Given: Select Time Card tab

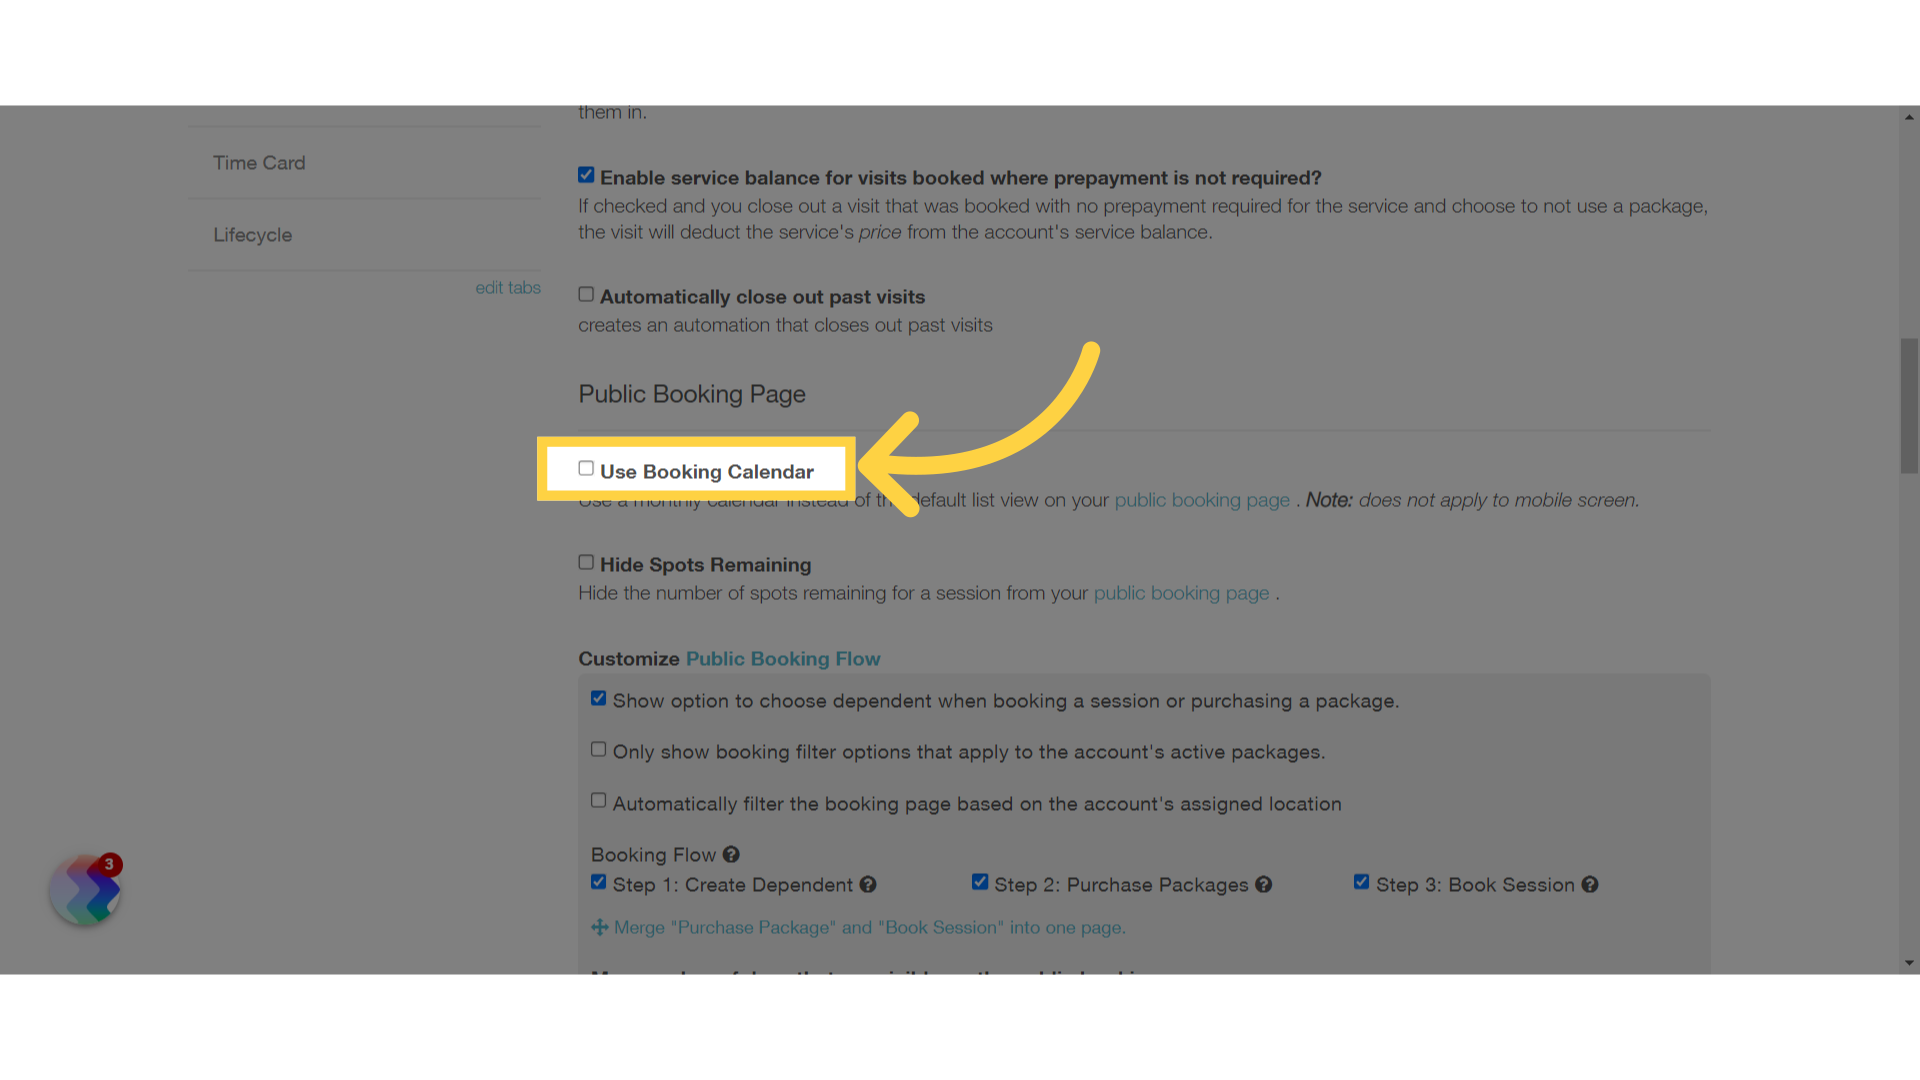Looking at the screenshot, I should pos(258,162).
